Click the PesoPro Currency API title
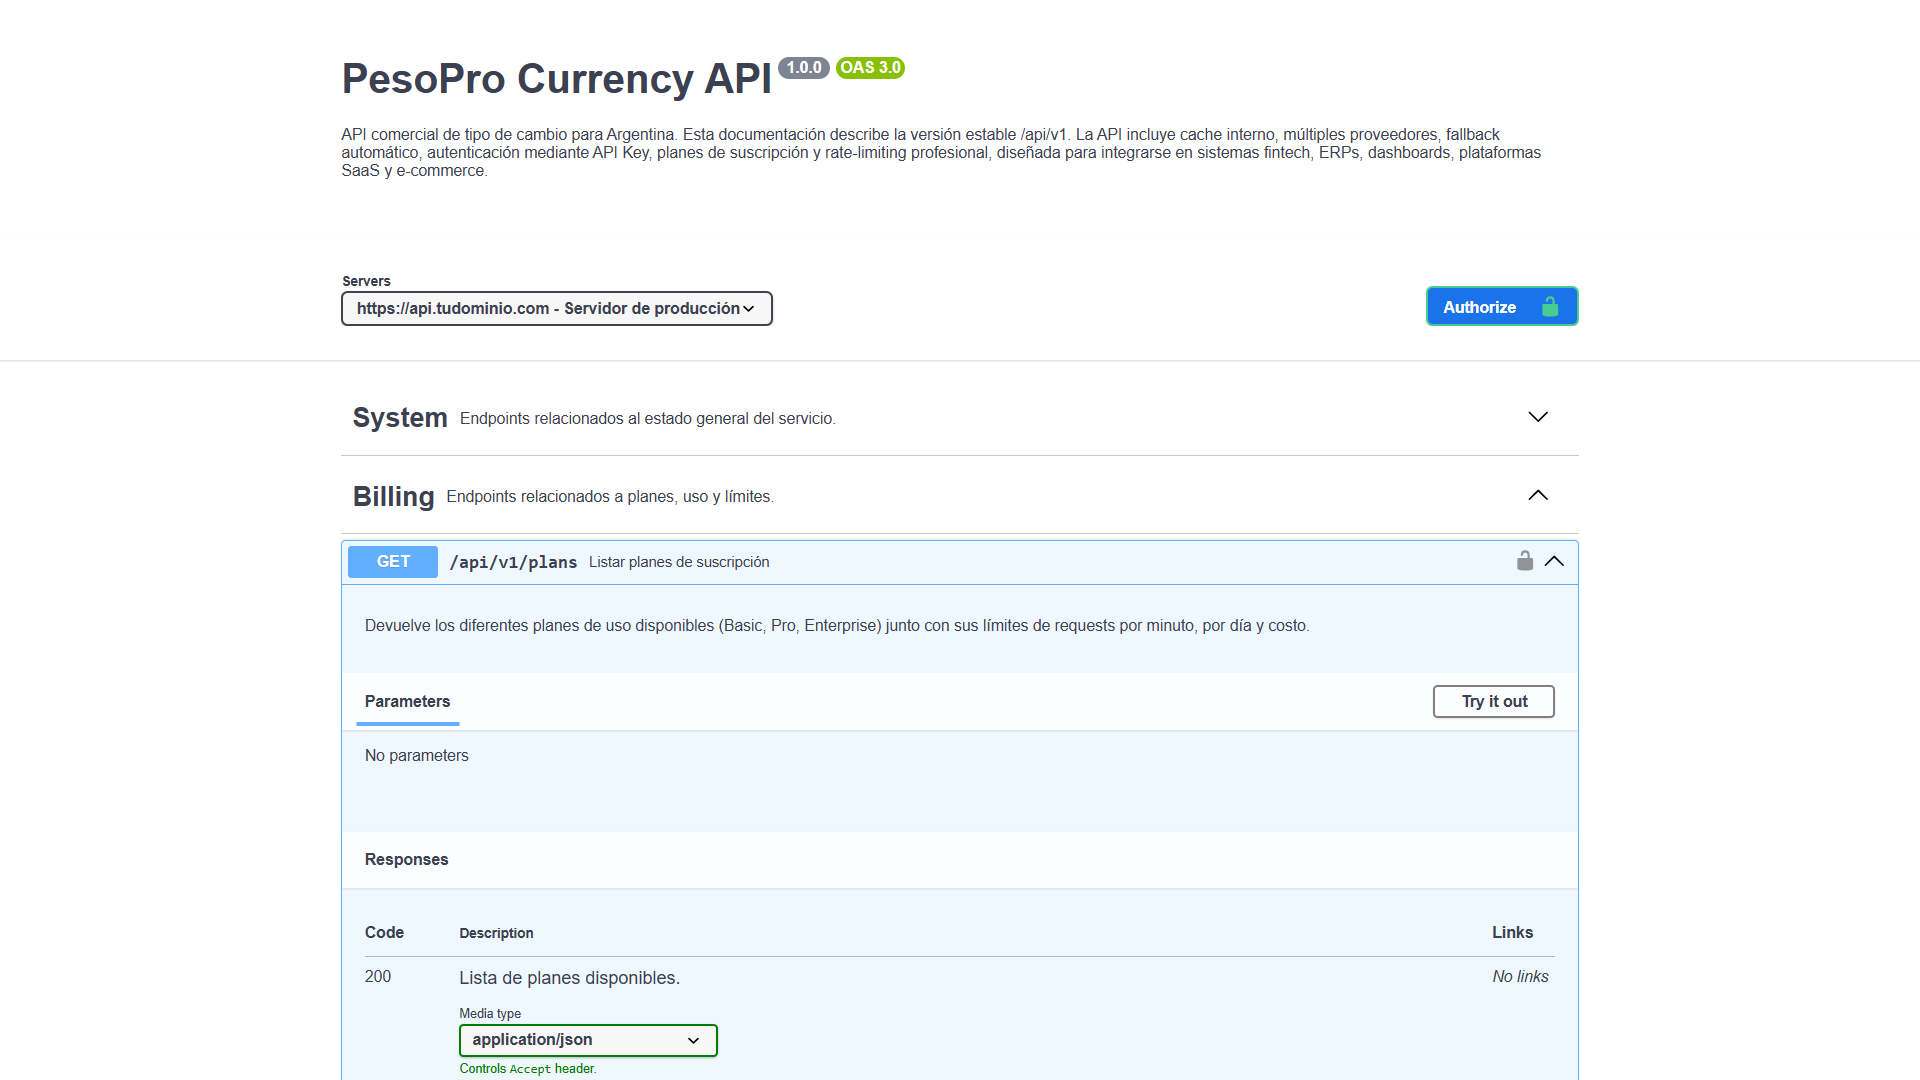 tap(556, 79)
